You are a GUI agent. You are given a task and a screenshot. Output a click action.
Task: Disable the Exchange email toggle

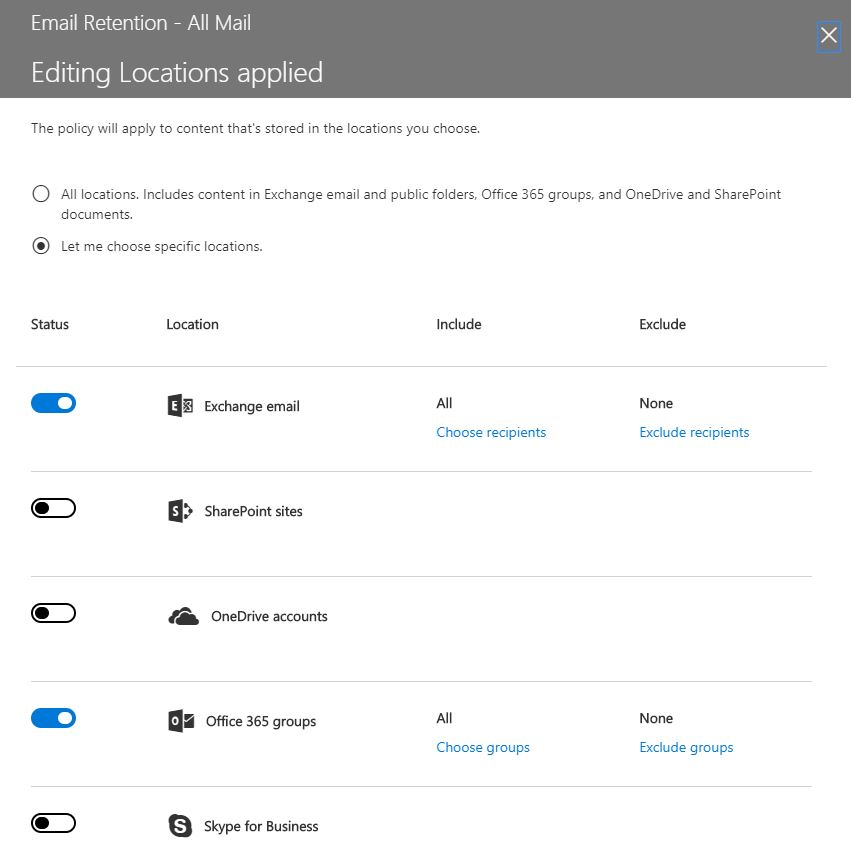point(53,403)
